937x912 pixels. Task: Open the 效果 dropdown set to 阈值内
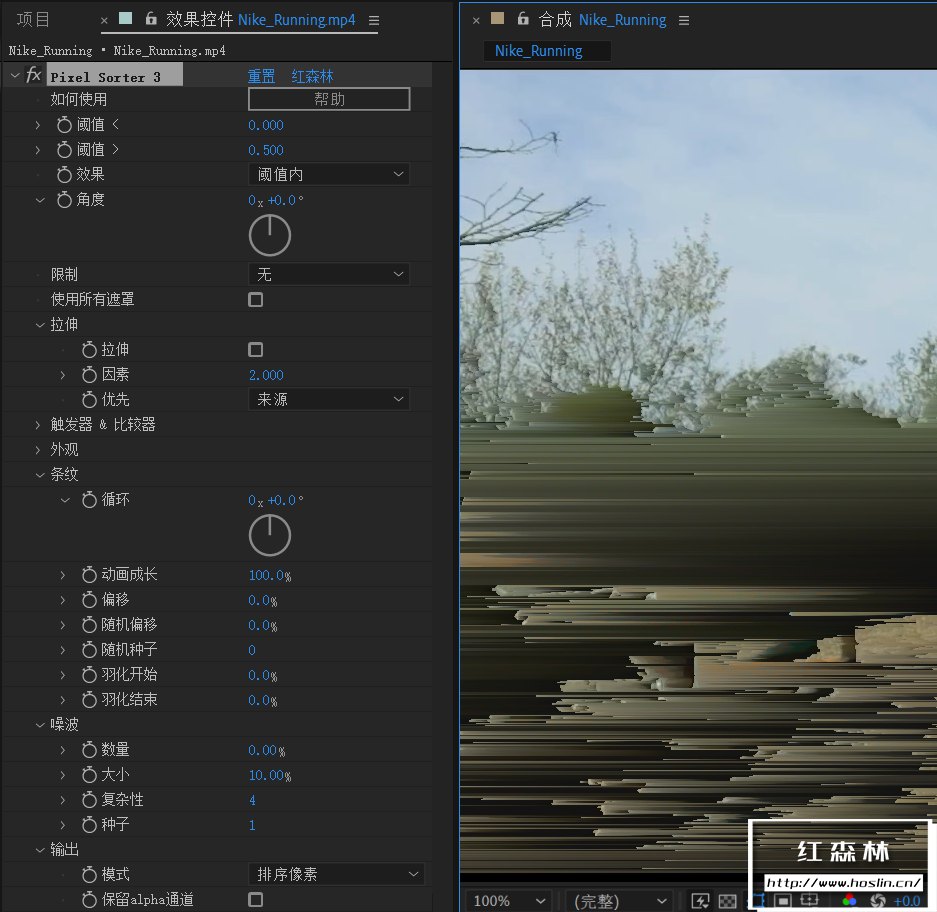329,175
